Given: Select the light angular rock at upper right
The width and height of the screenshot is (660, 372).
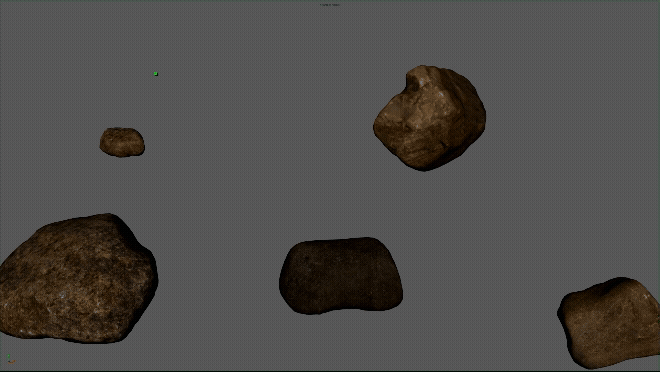Looking at the screenshot, I should 430,118.
